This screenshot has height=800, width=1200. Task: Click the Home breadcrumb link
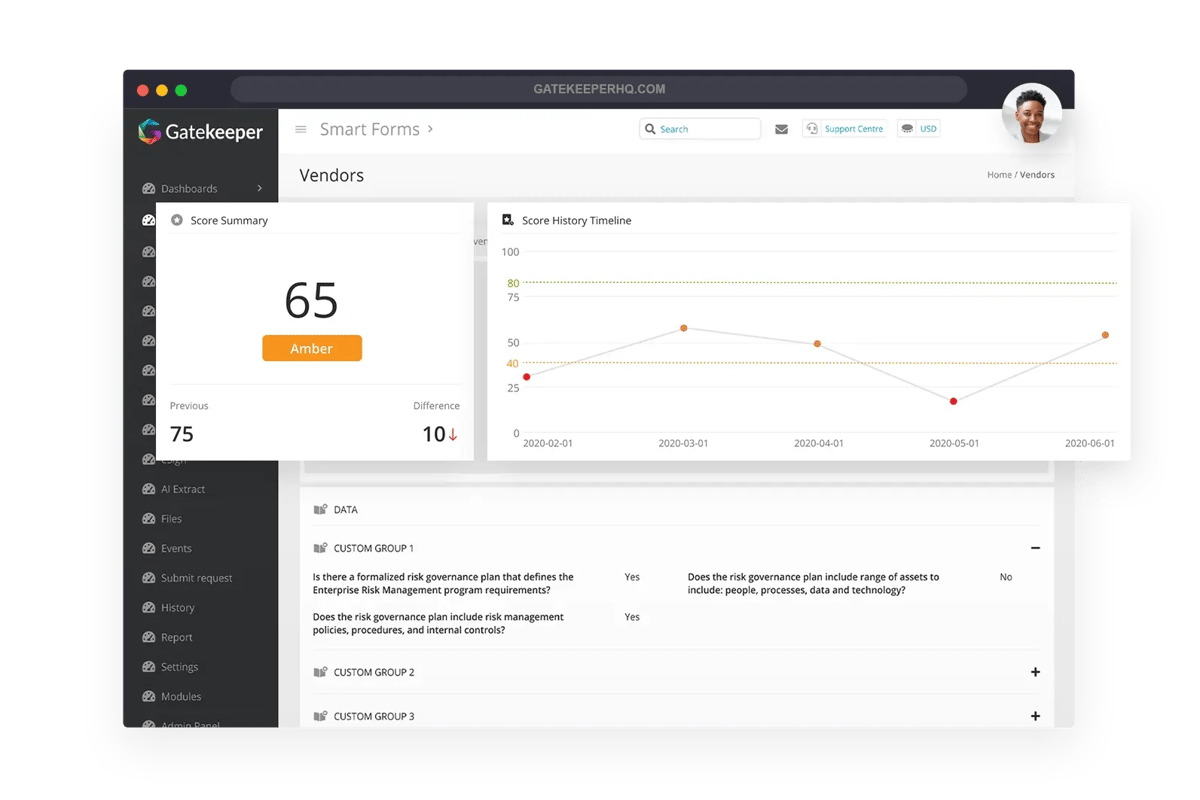pyautogui.click(x=999, y=174)
